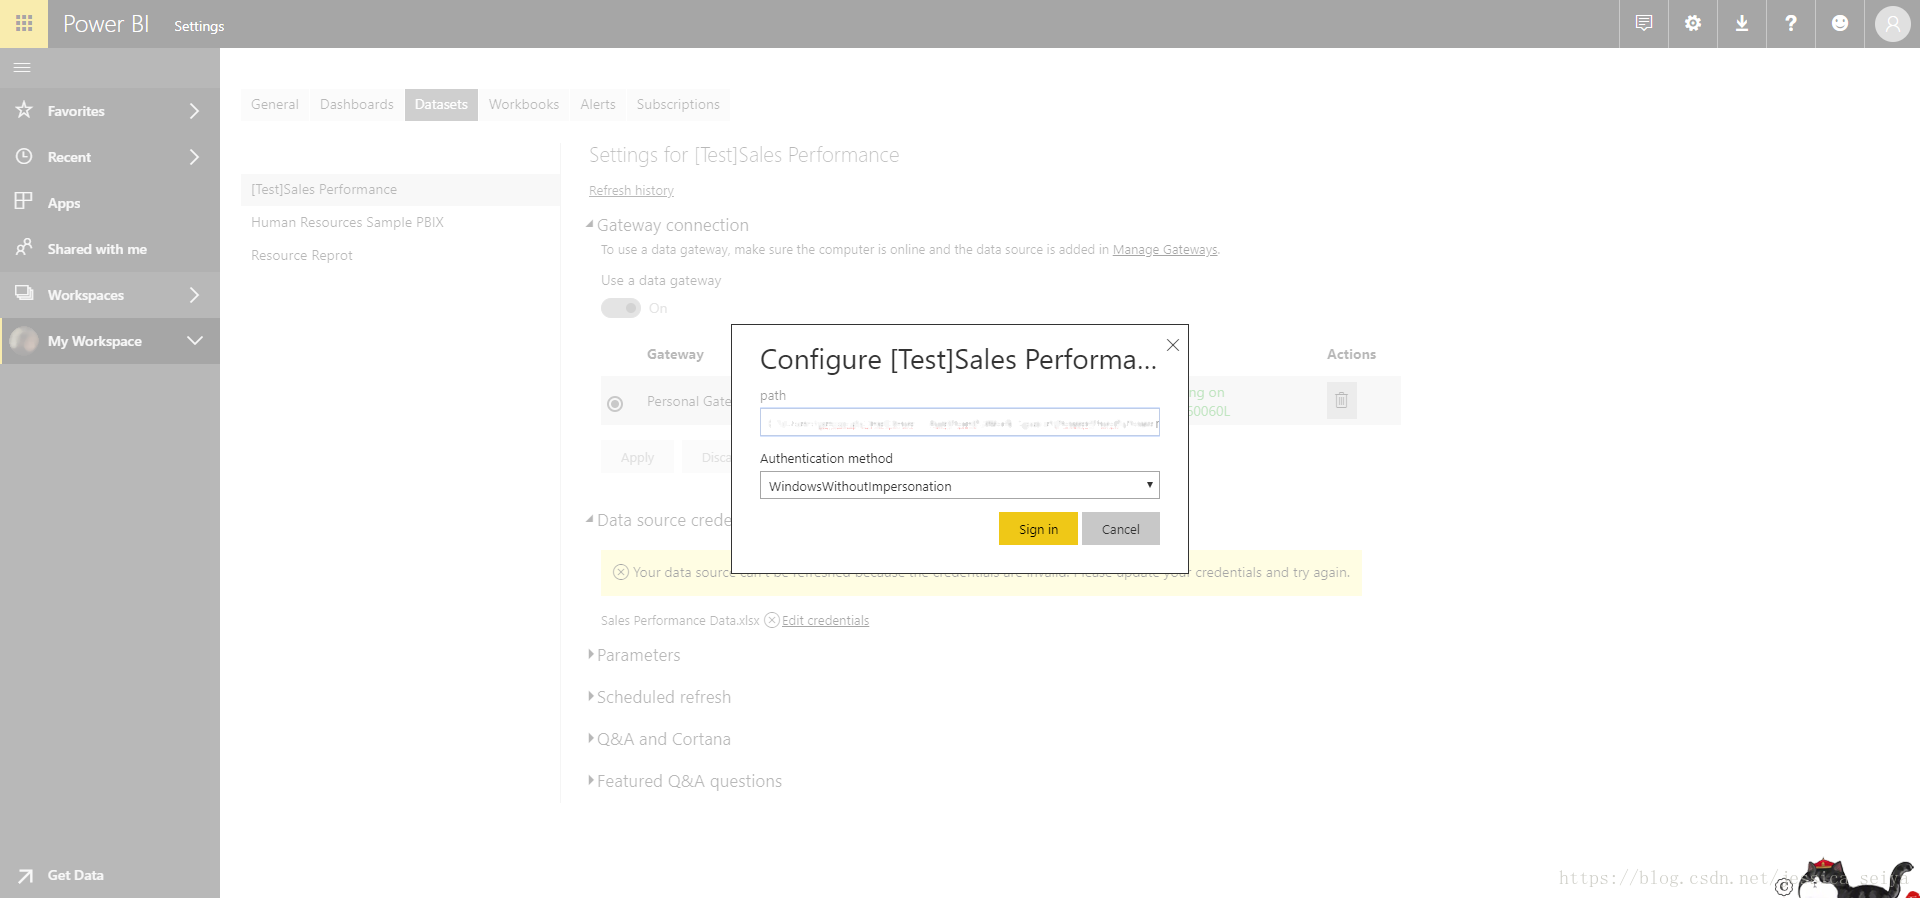Click the path input field
Screen dimensions: 1920x898
(959, 422)
